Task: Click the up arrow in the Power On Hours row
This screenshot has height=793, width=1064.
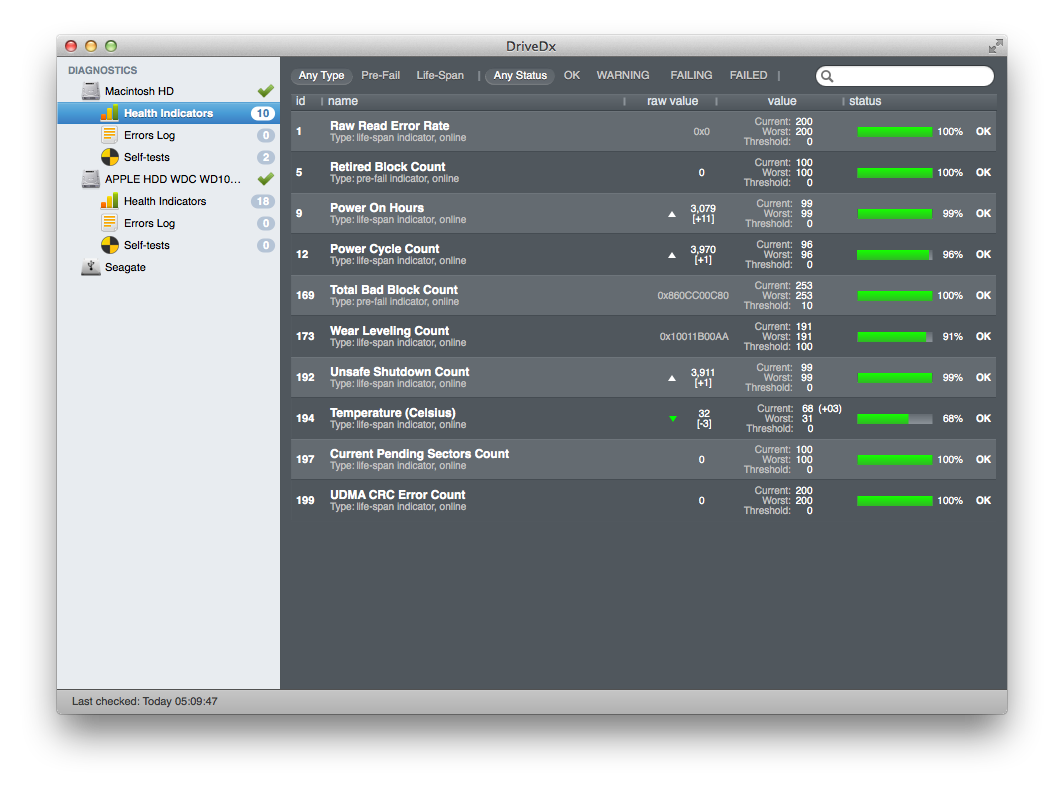Action: [672, 214]
